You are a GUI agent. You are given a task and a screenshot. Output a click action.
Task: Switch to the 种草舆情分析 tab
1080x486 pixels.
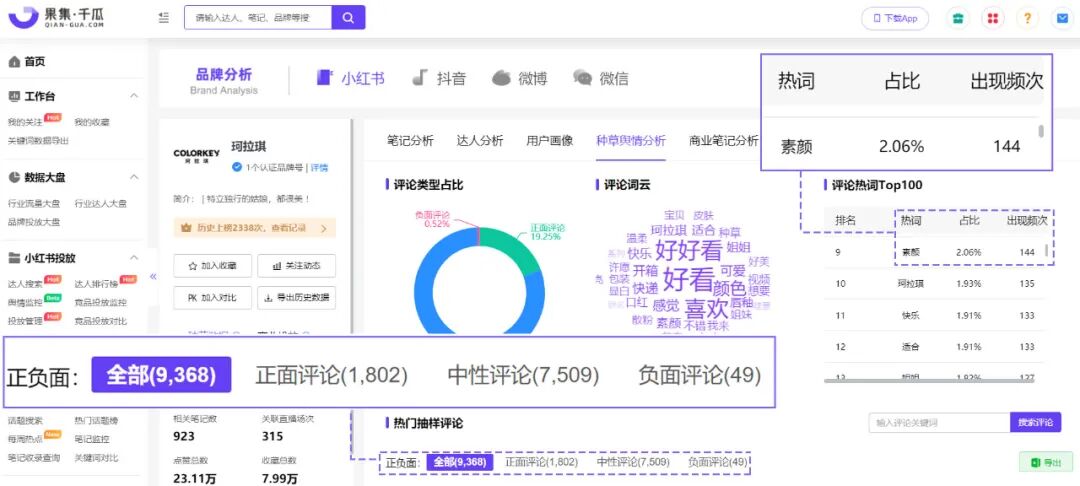pyautogui.click(x=631, y=140)
